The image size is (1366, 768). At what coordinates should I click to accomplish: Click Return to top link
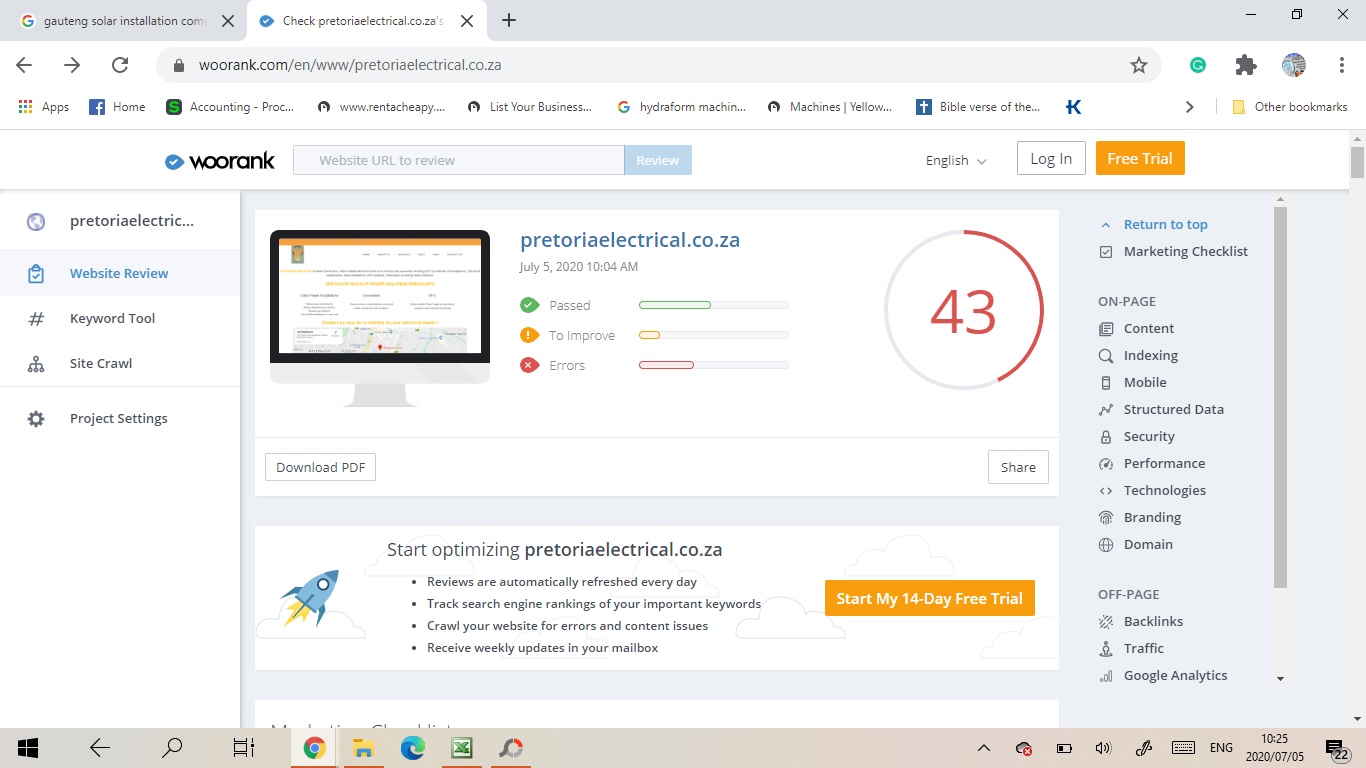1165,224
